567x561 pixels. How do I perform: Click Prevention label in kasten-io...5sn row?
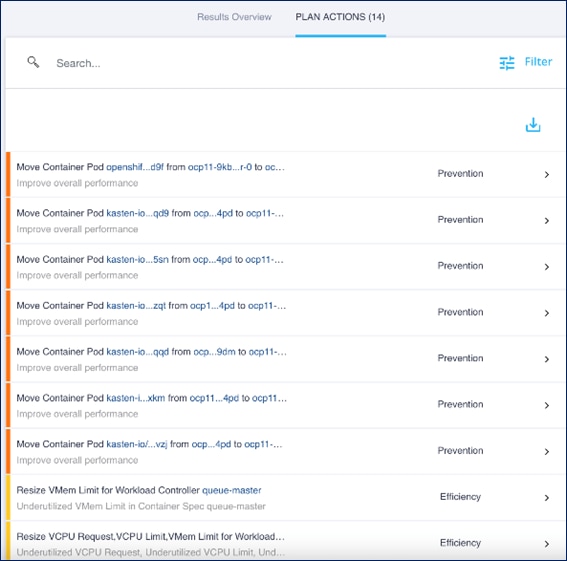pyautogui.click(x=460, y=266)
